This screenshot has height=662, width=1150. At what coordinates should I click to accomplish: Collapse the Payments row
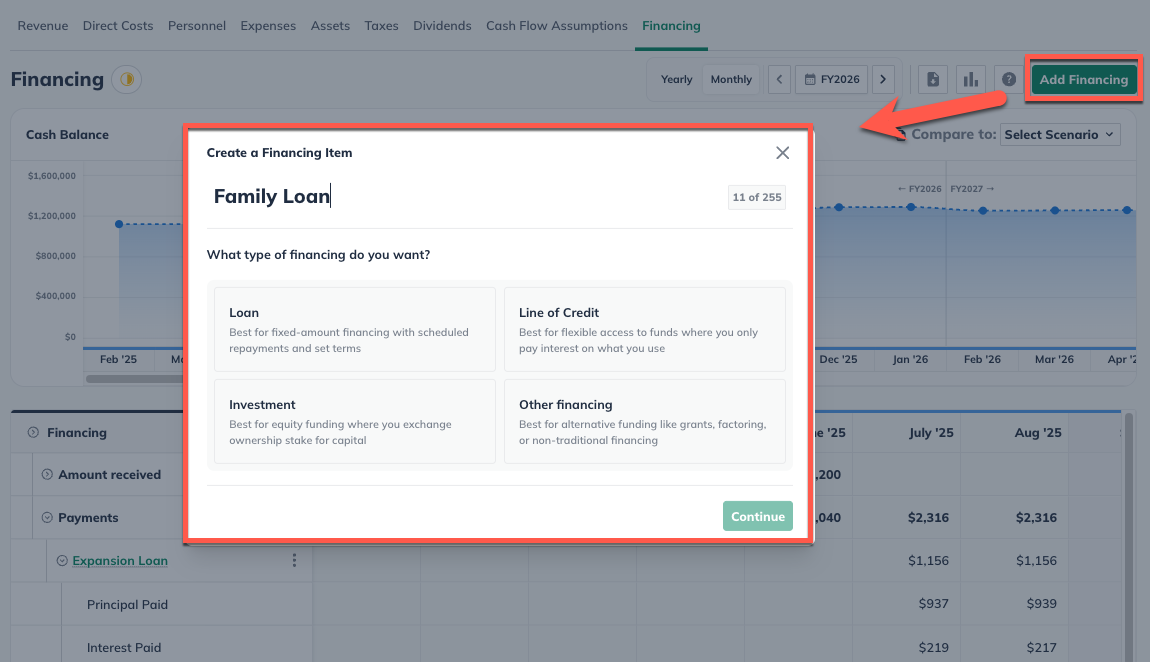[47, 518]
